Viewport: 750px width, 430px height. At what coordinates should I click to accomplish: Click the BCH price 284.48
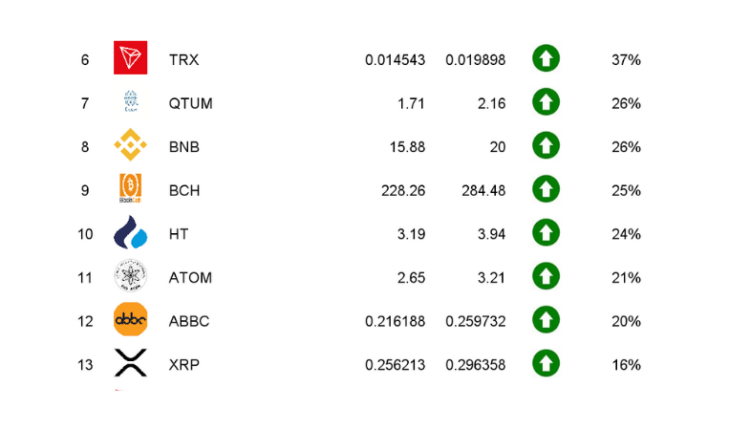tap(484, 190)
